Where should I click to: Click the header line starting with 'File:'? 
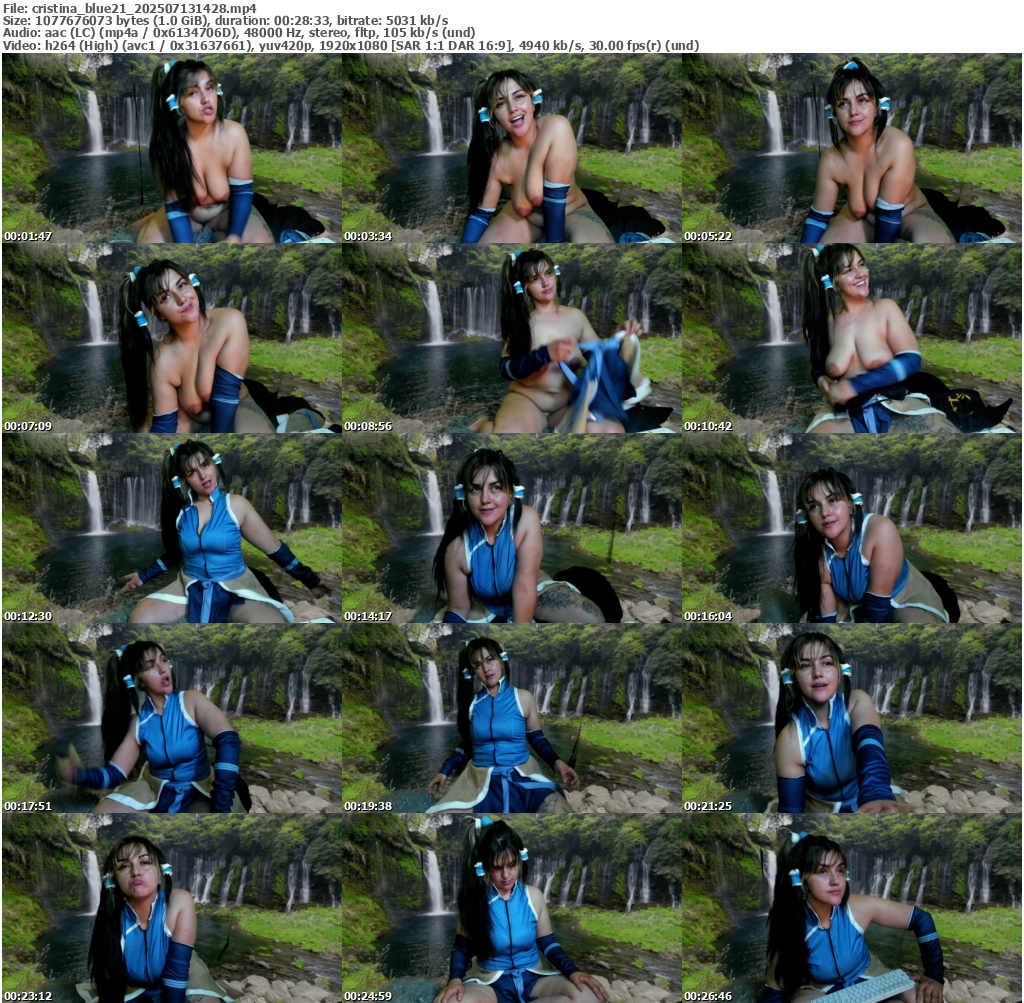click(130, 8)
